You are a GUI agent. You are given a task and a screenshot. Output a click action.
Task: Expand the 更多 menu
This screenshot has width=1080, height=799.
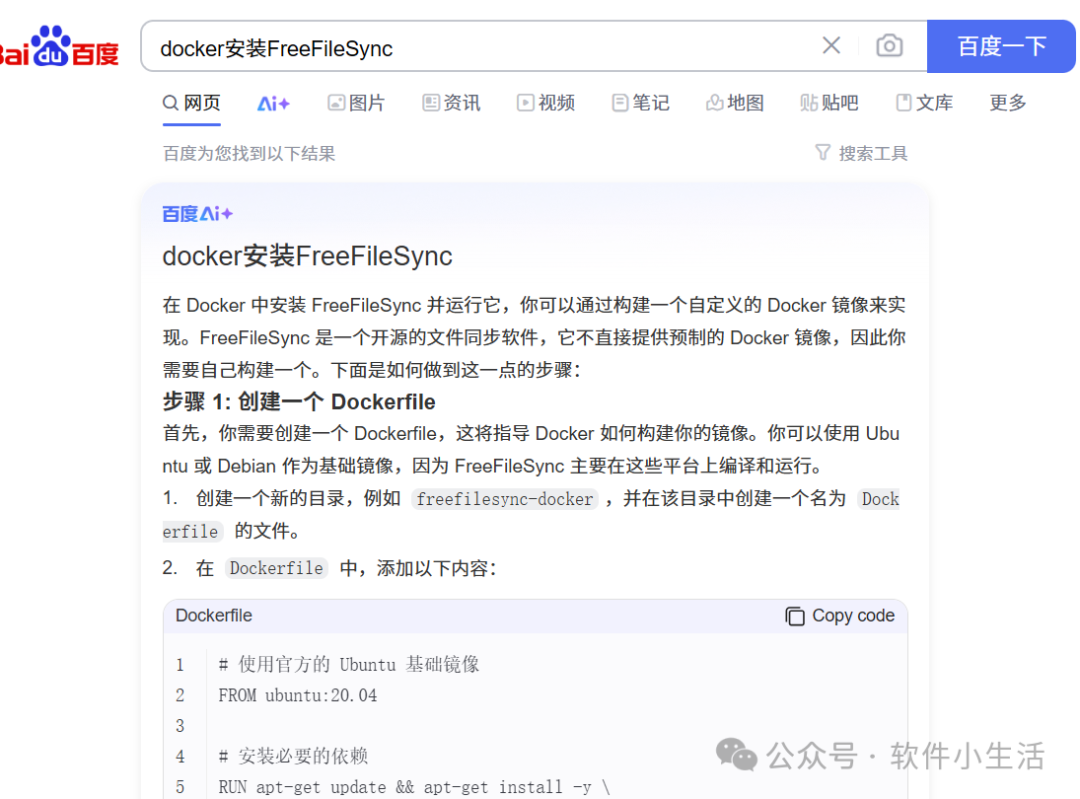[1008, 103]
